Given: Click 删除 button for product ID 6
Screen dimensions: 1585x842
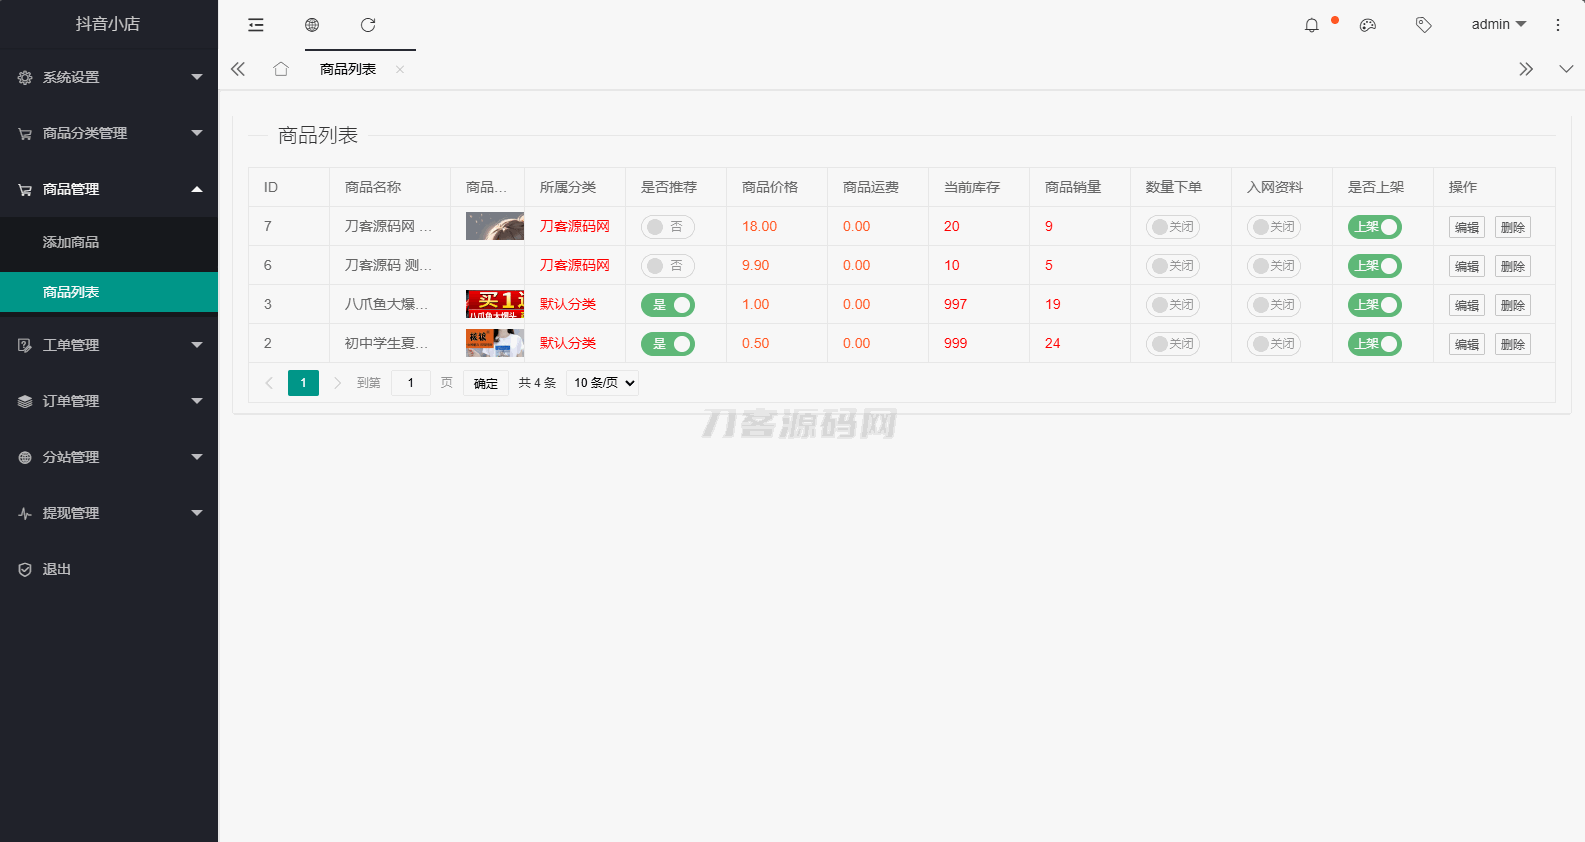Looking at the screenshot, I should coord(1512,266).
